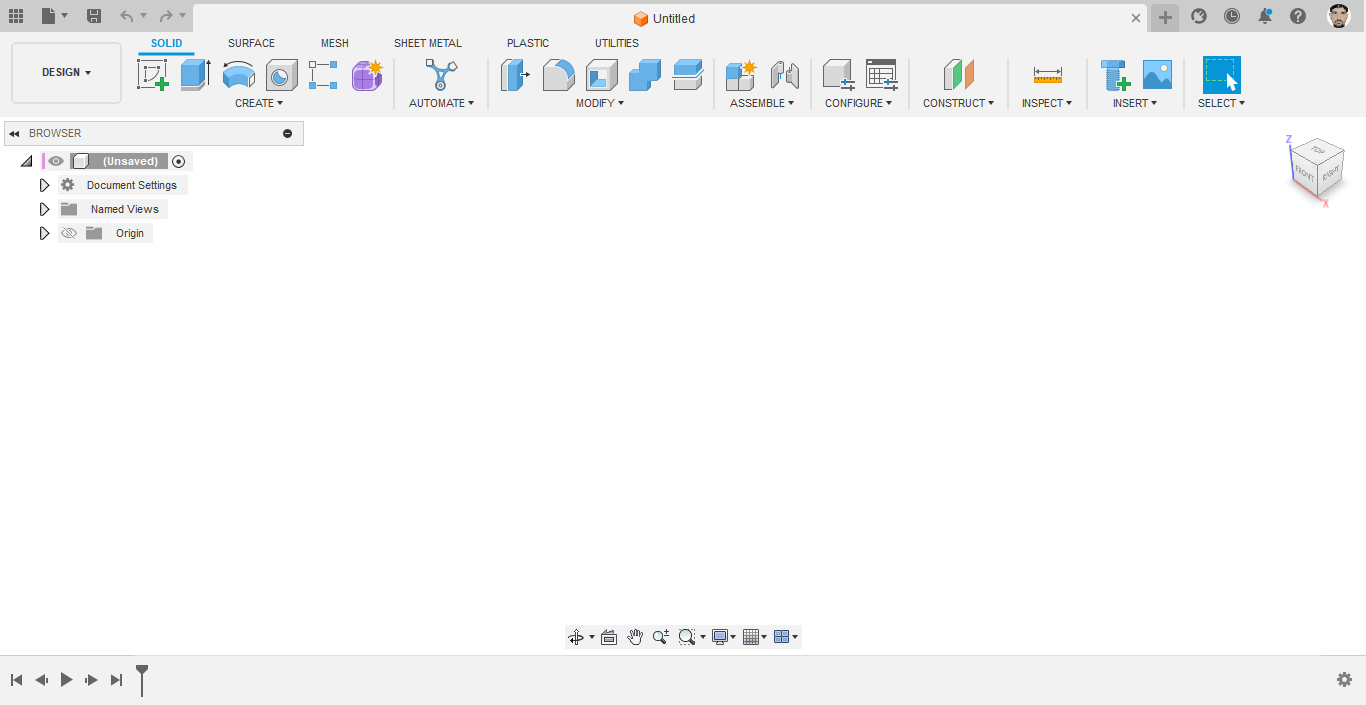
Task: Activate the Orbit tool
Action: pos(577,636)
